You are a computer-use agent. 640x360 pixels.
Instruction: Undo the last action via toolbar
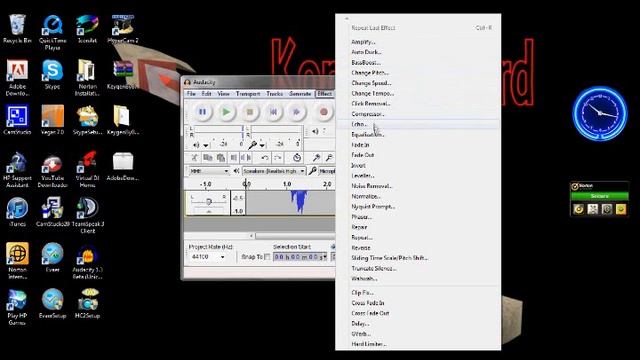click(265, 158)
